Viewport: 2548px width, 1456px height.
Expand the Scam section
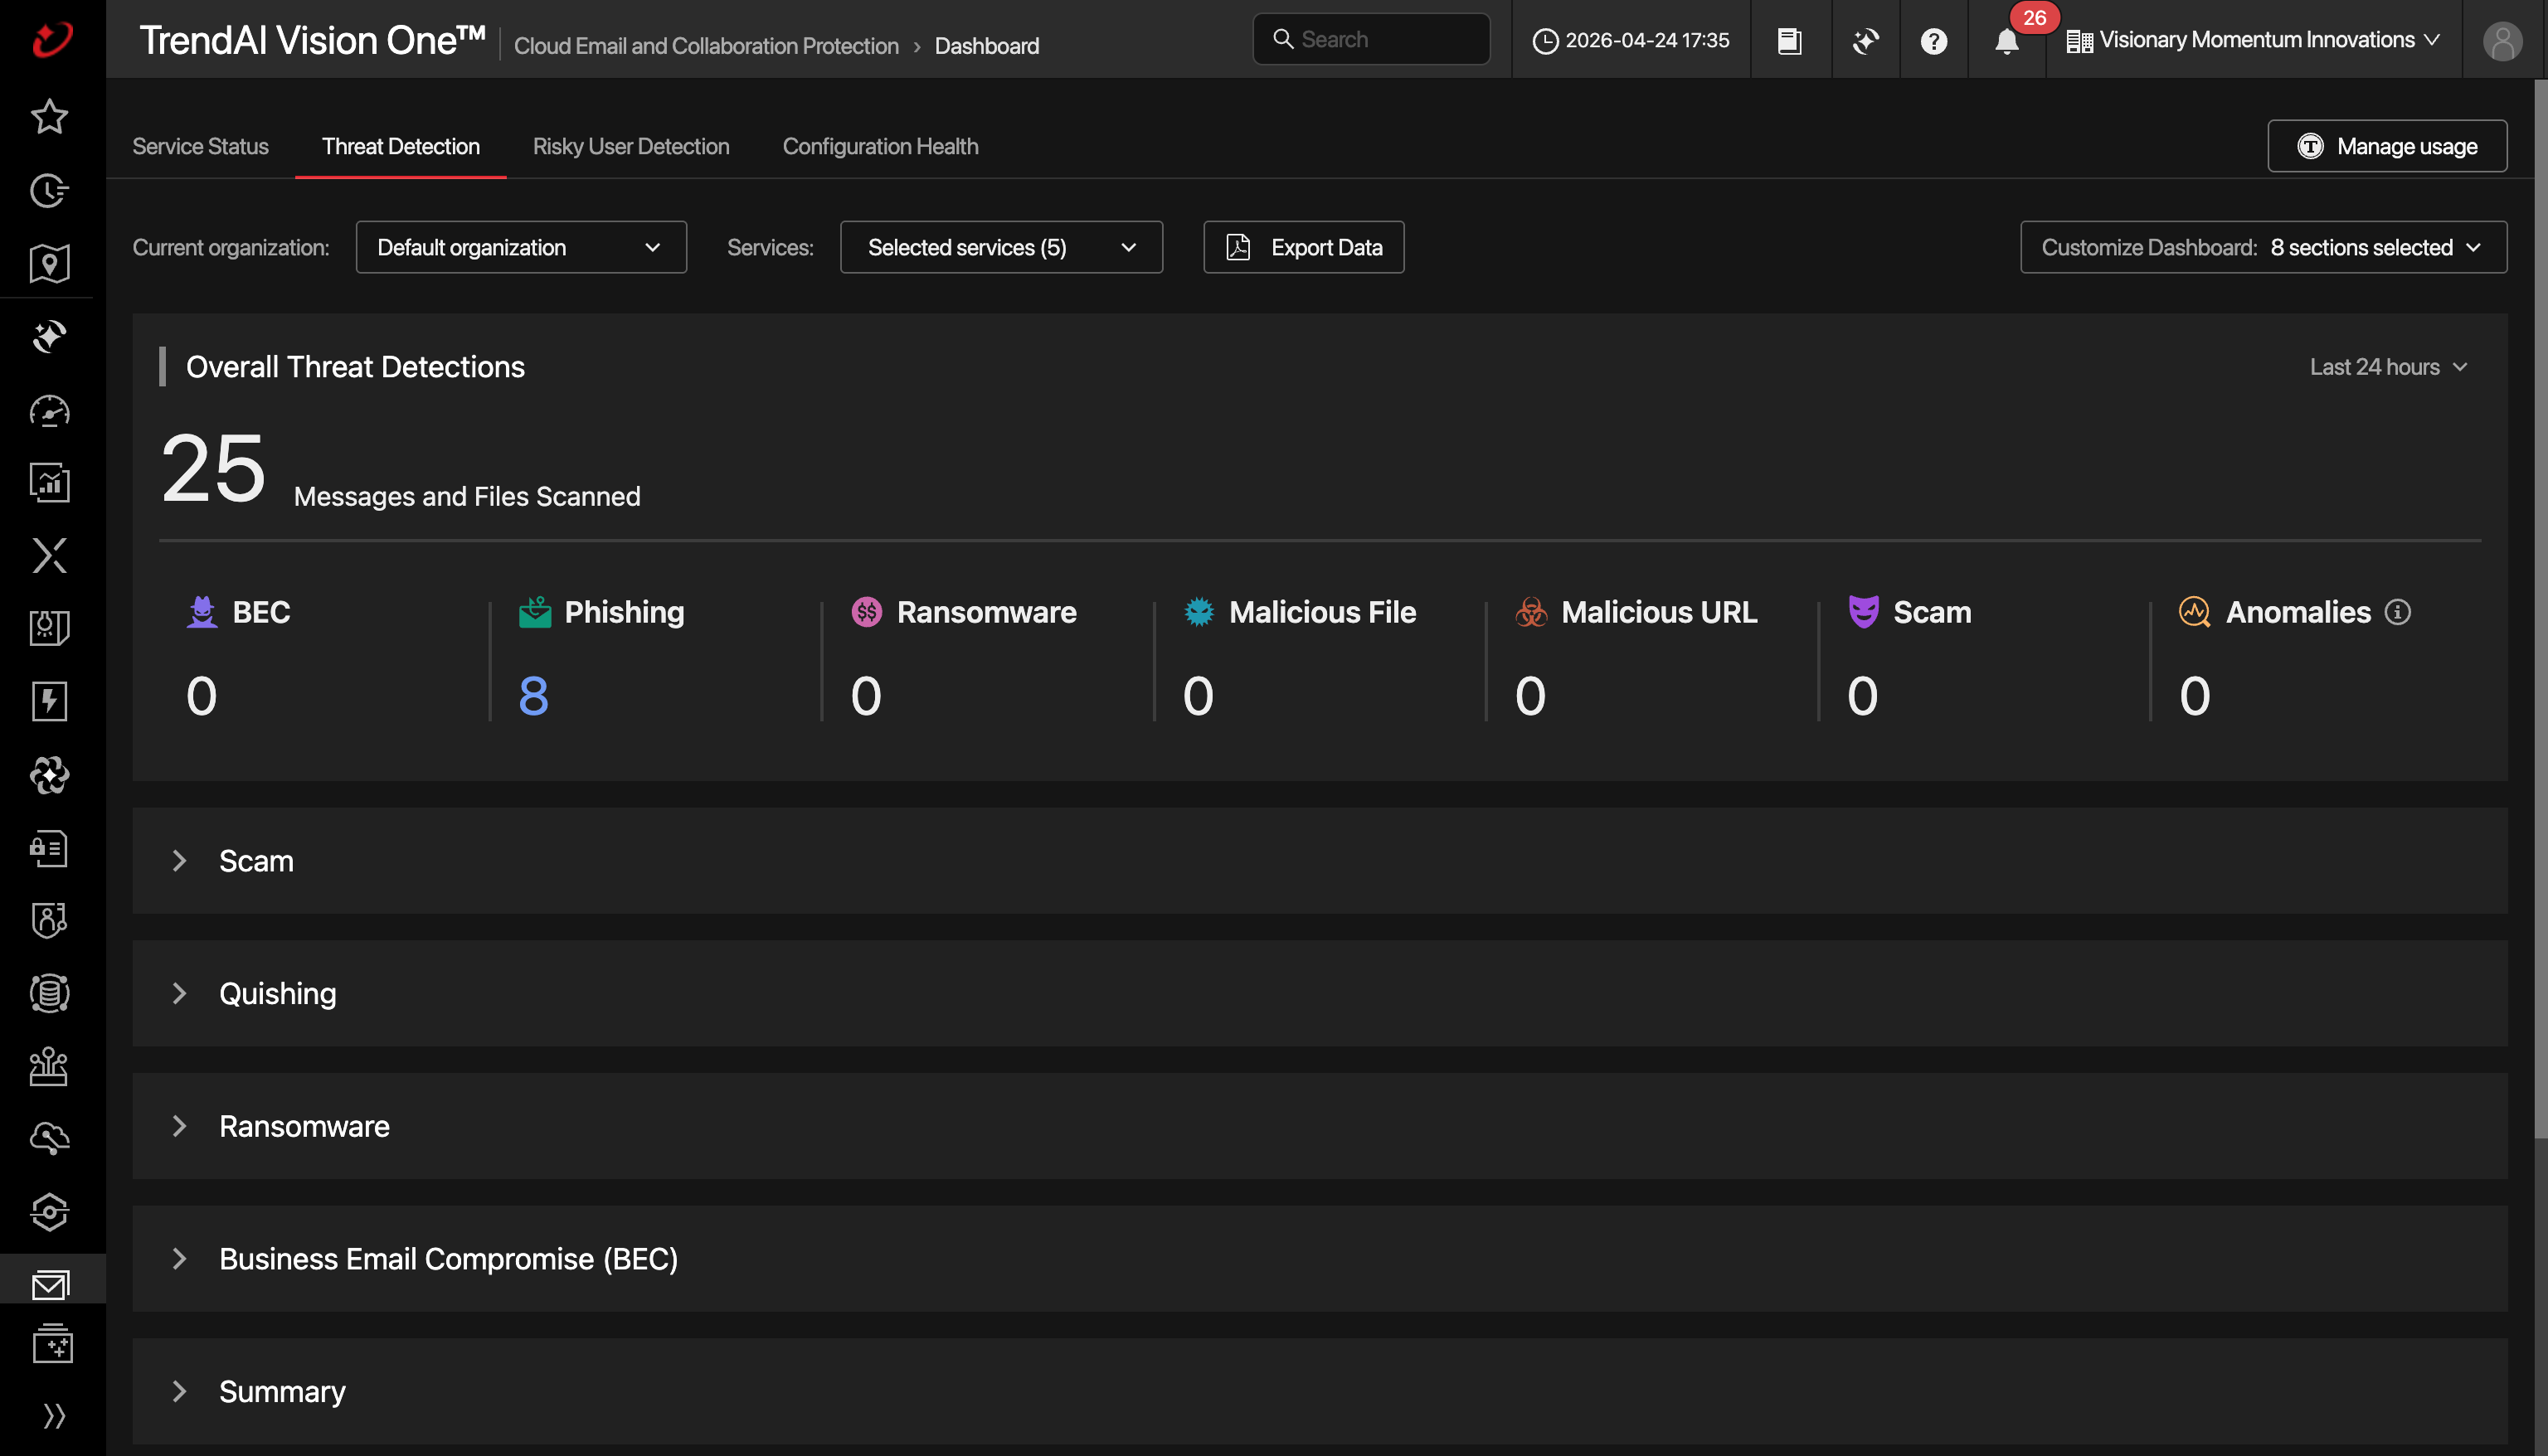(1319, 861)
